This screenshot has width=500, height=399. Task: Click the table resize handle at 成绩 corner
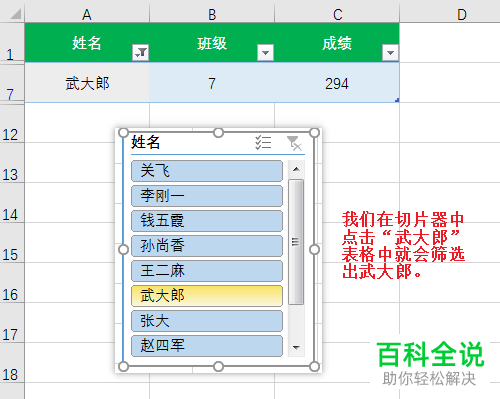coord(397,100)
